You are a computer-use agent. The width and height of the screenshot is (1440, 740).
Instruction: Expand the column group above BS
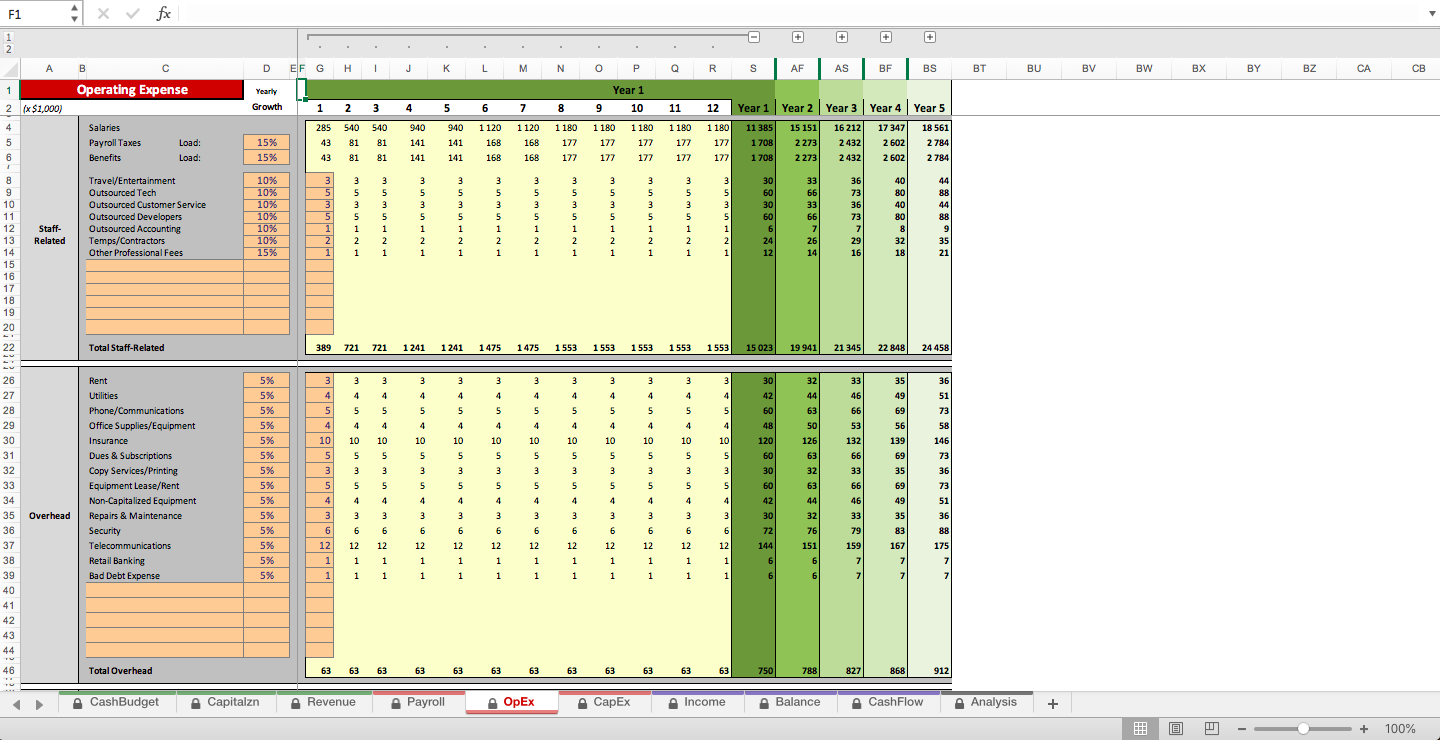[930, 37]
